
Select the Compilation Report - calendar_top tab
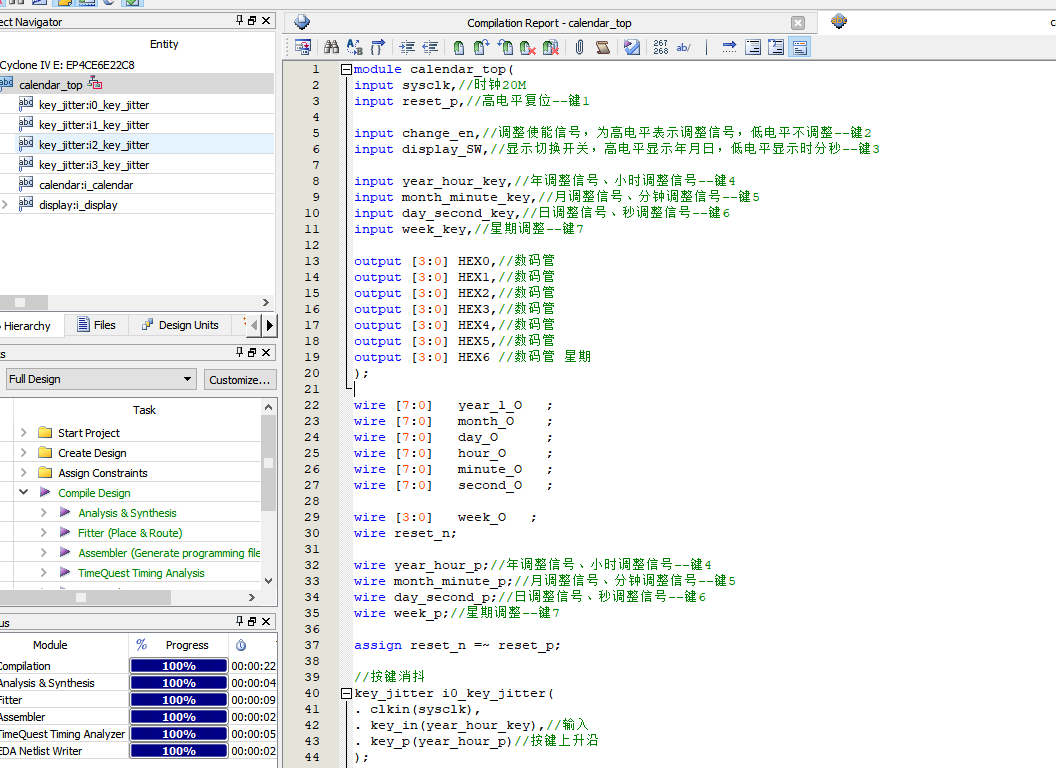[x=549, y=23]
